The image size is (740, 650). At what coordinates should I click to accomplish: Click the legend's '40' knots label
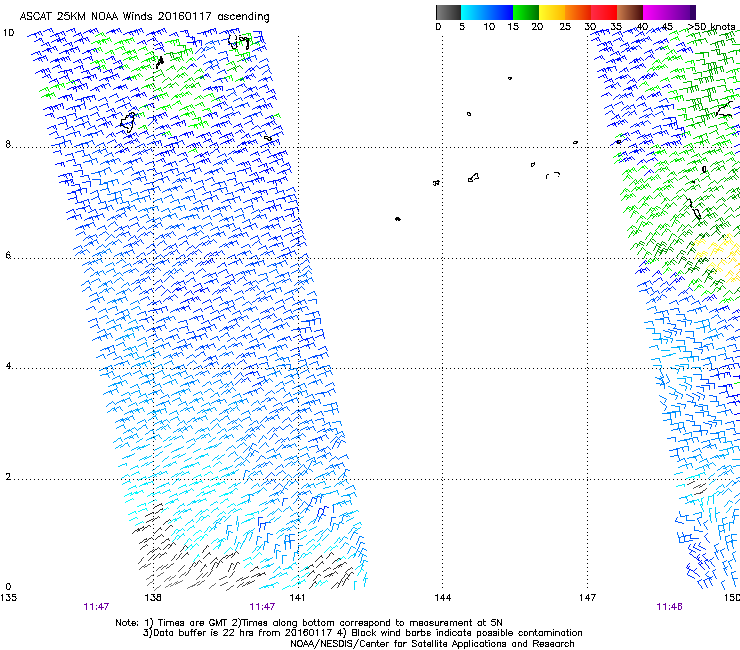coord(642,27)
